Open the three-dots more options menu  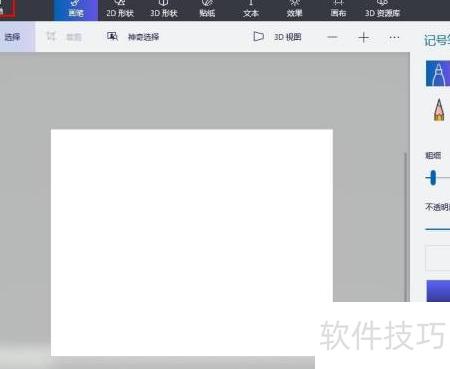394,37
